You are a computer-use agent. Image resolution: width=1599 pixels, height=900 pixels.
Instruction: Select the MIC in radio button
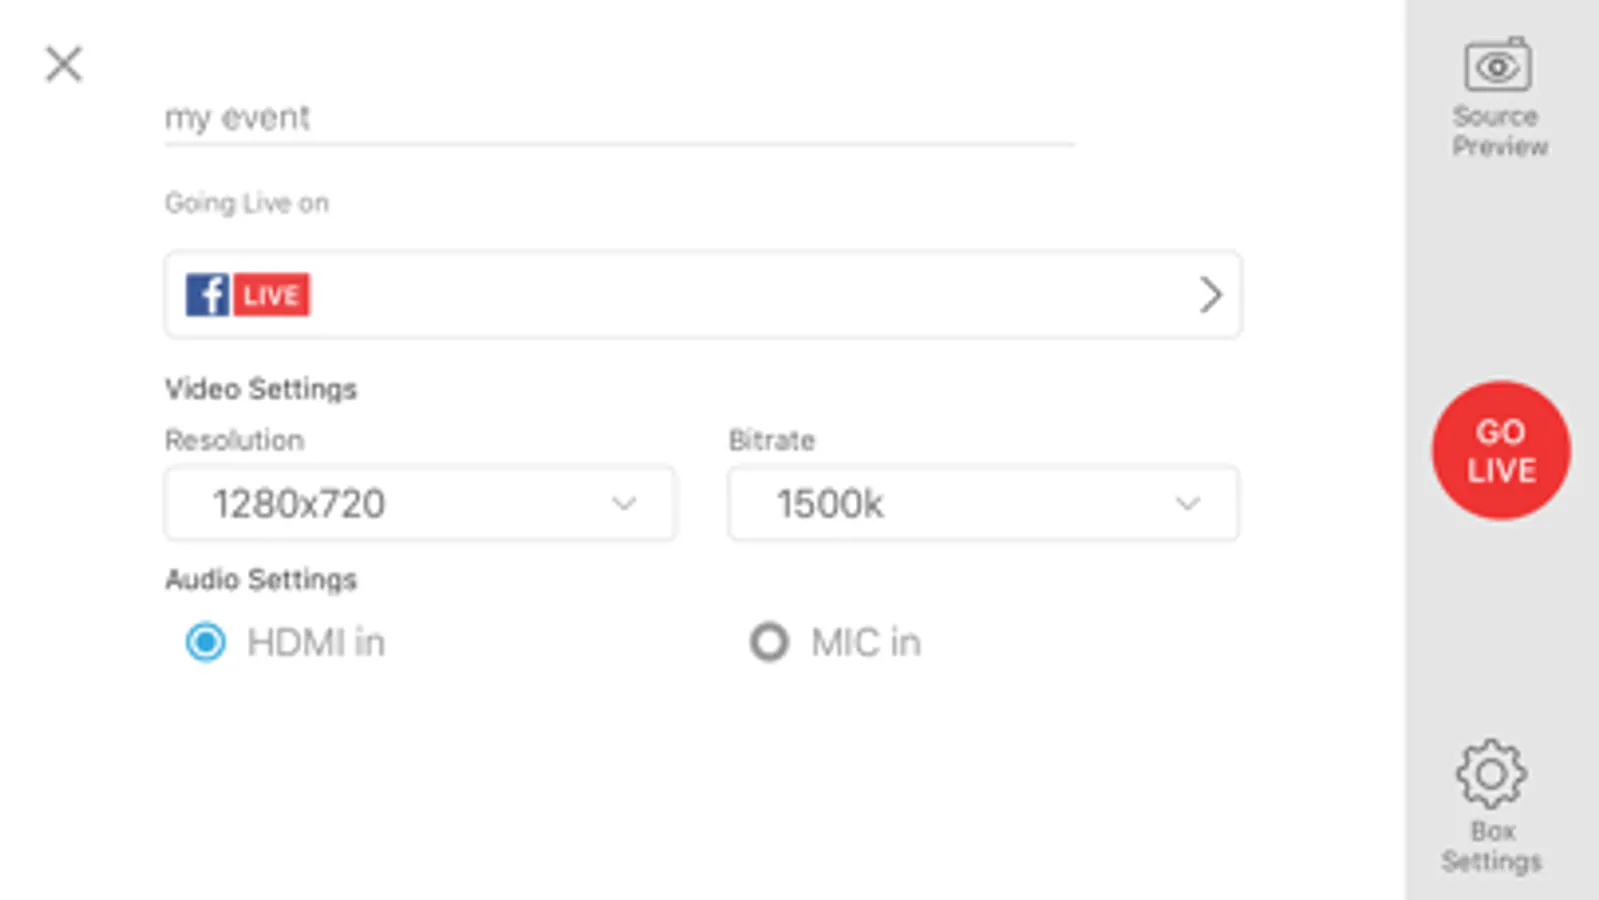pos(769,642)
